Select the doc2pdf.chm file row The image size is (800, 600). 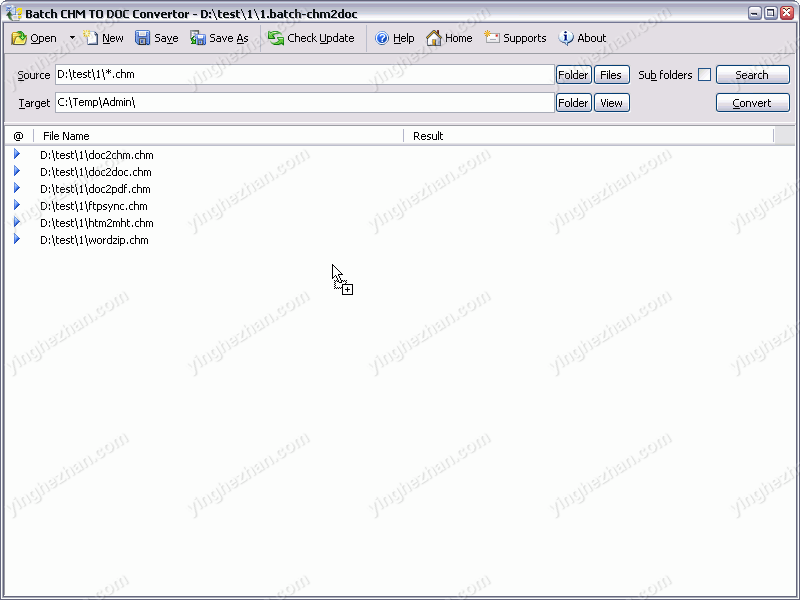[95, 189]
